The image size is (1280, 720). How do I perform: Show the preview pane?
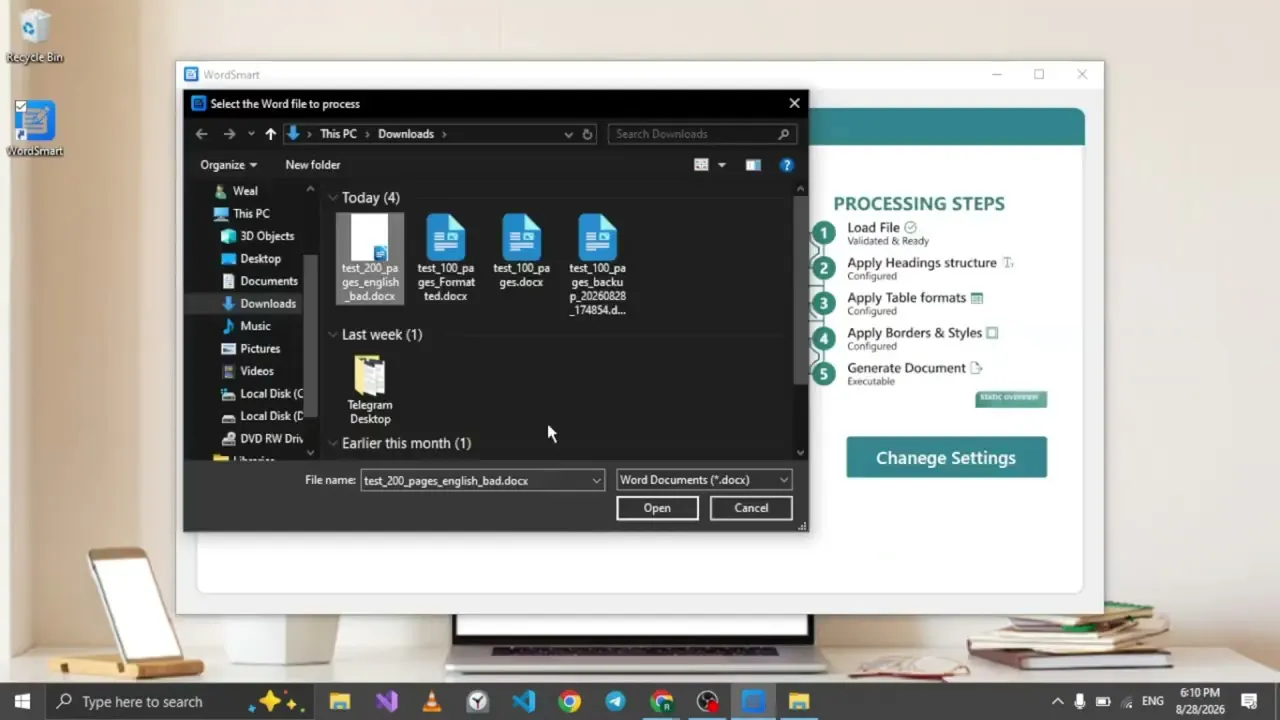tap(753, 165)
